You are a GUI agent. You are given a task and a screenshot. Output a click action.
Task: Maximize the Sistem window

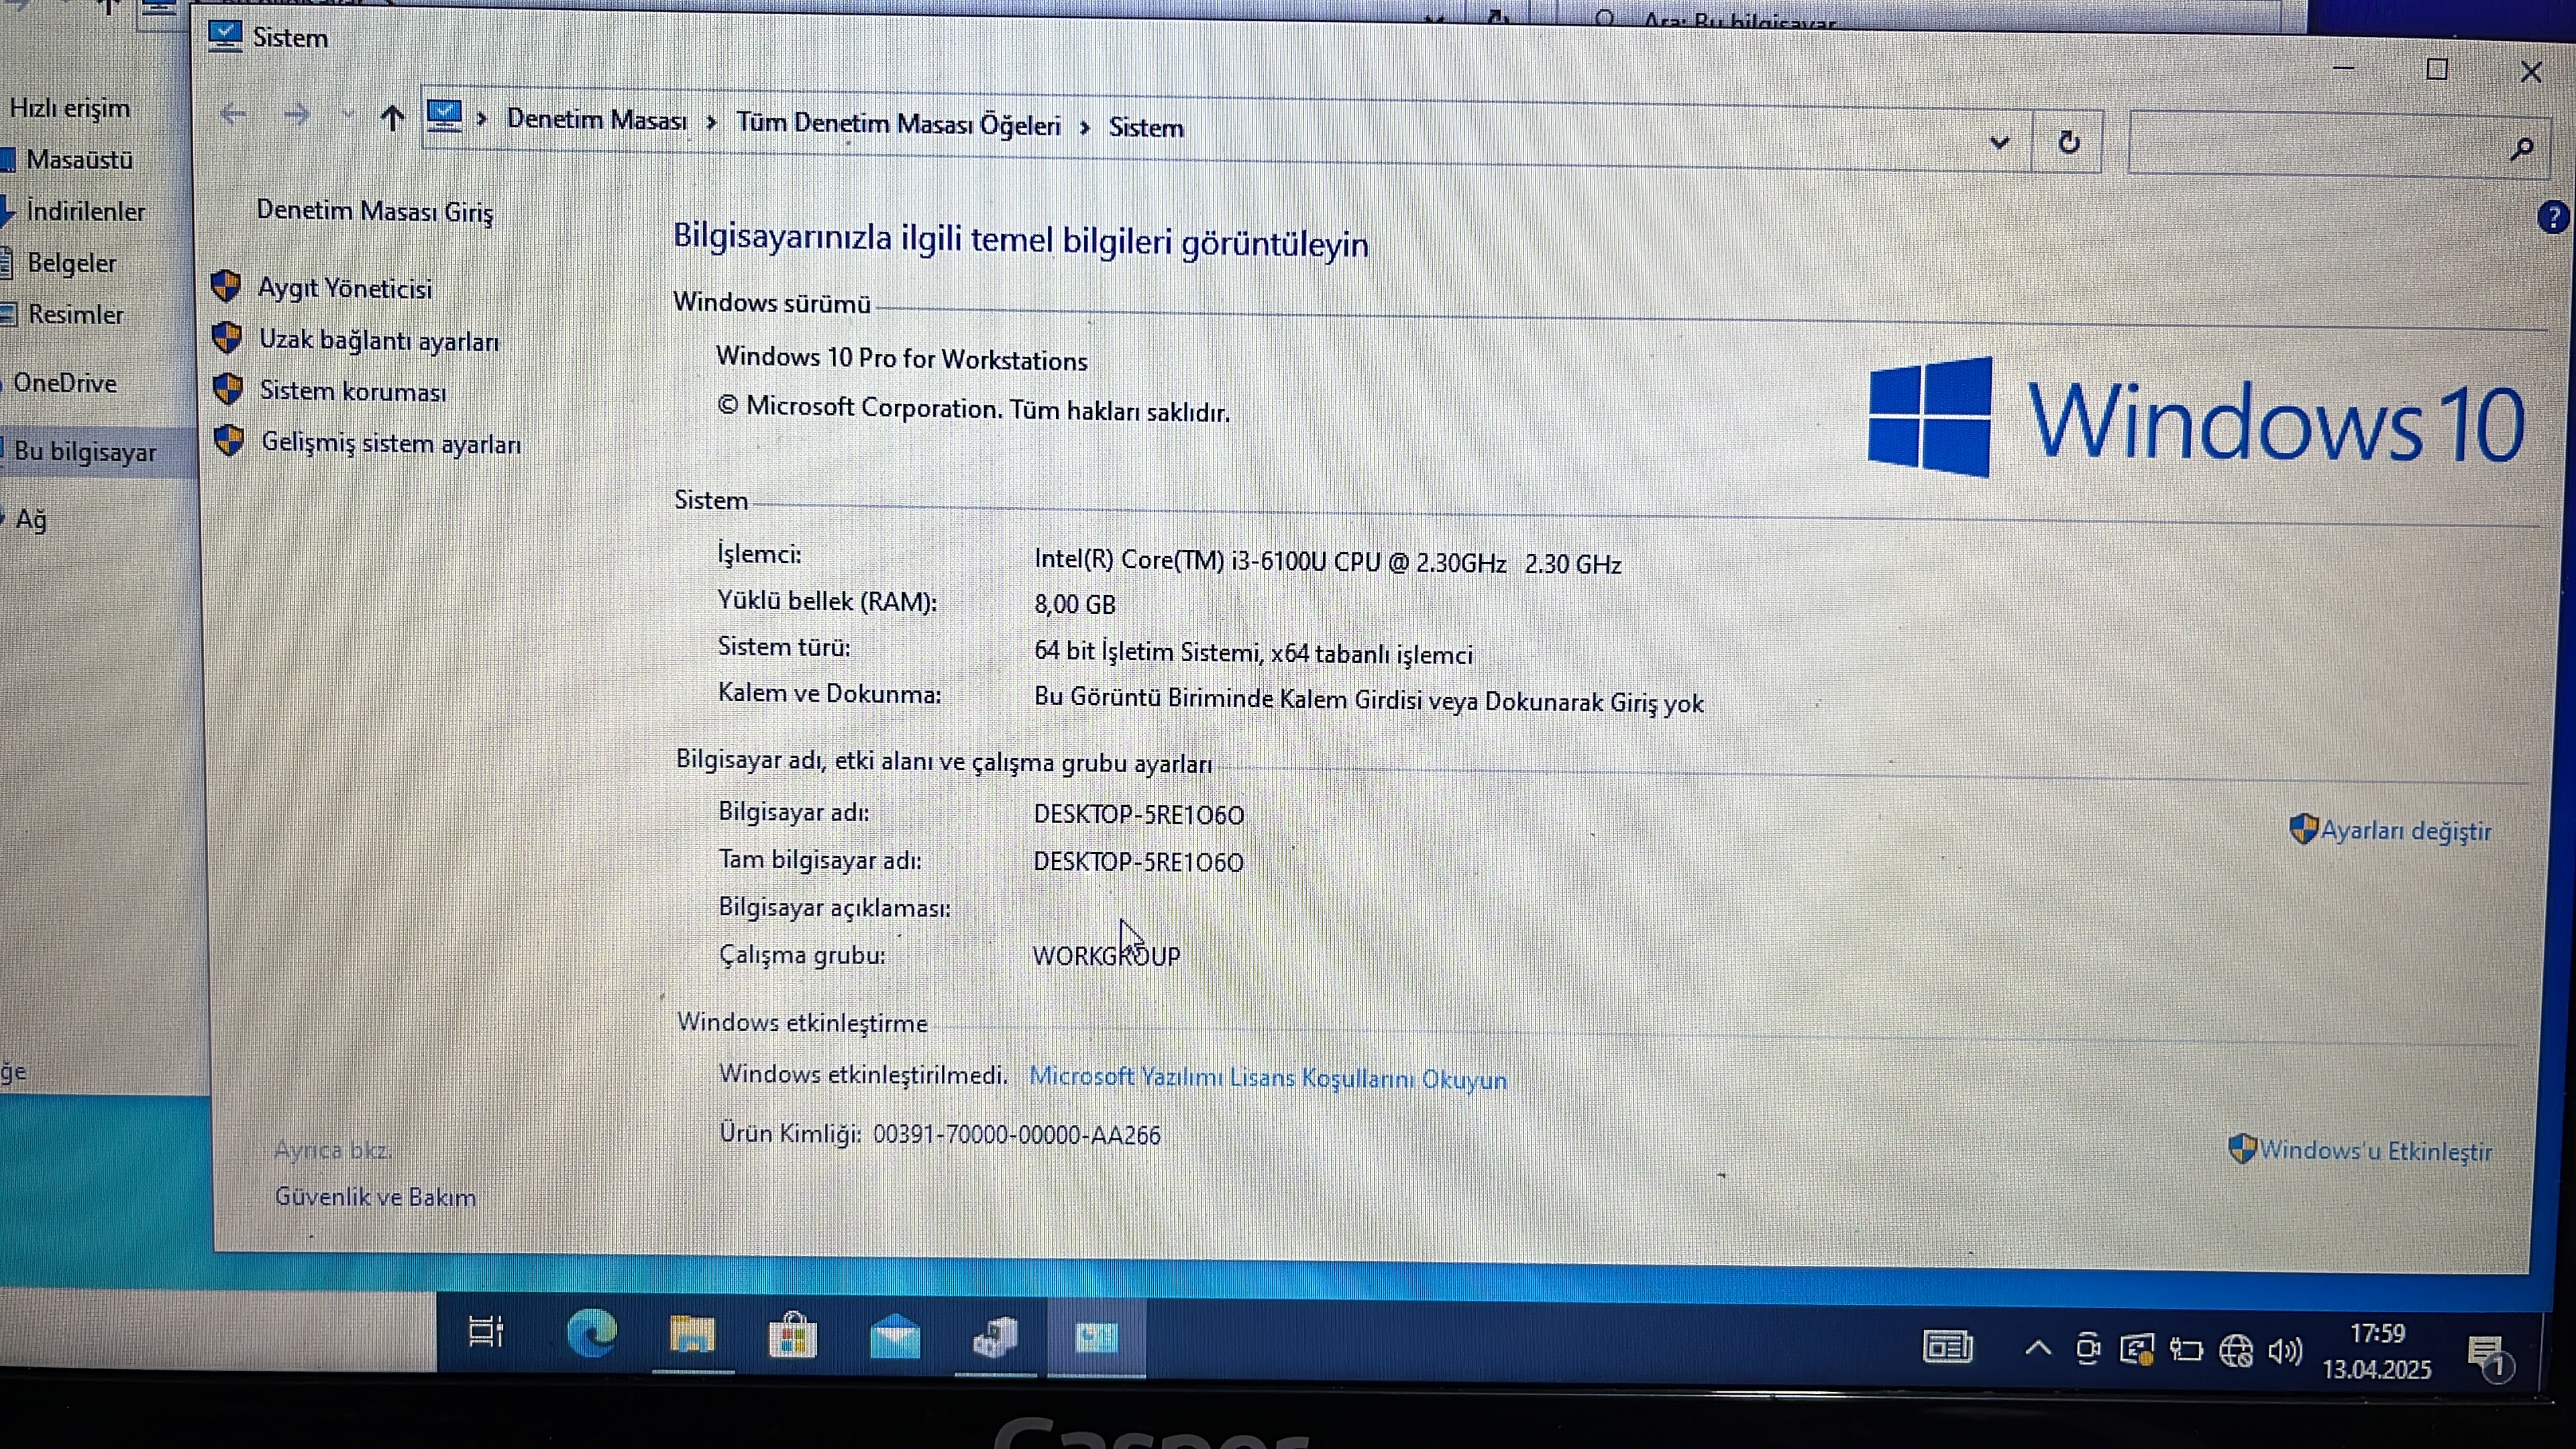(2437, 69)
